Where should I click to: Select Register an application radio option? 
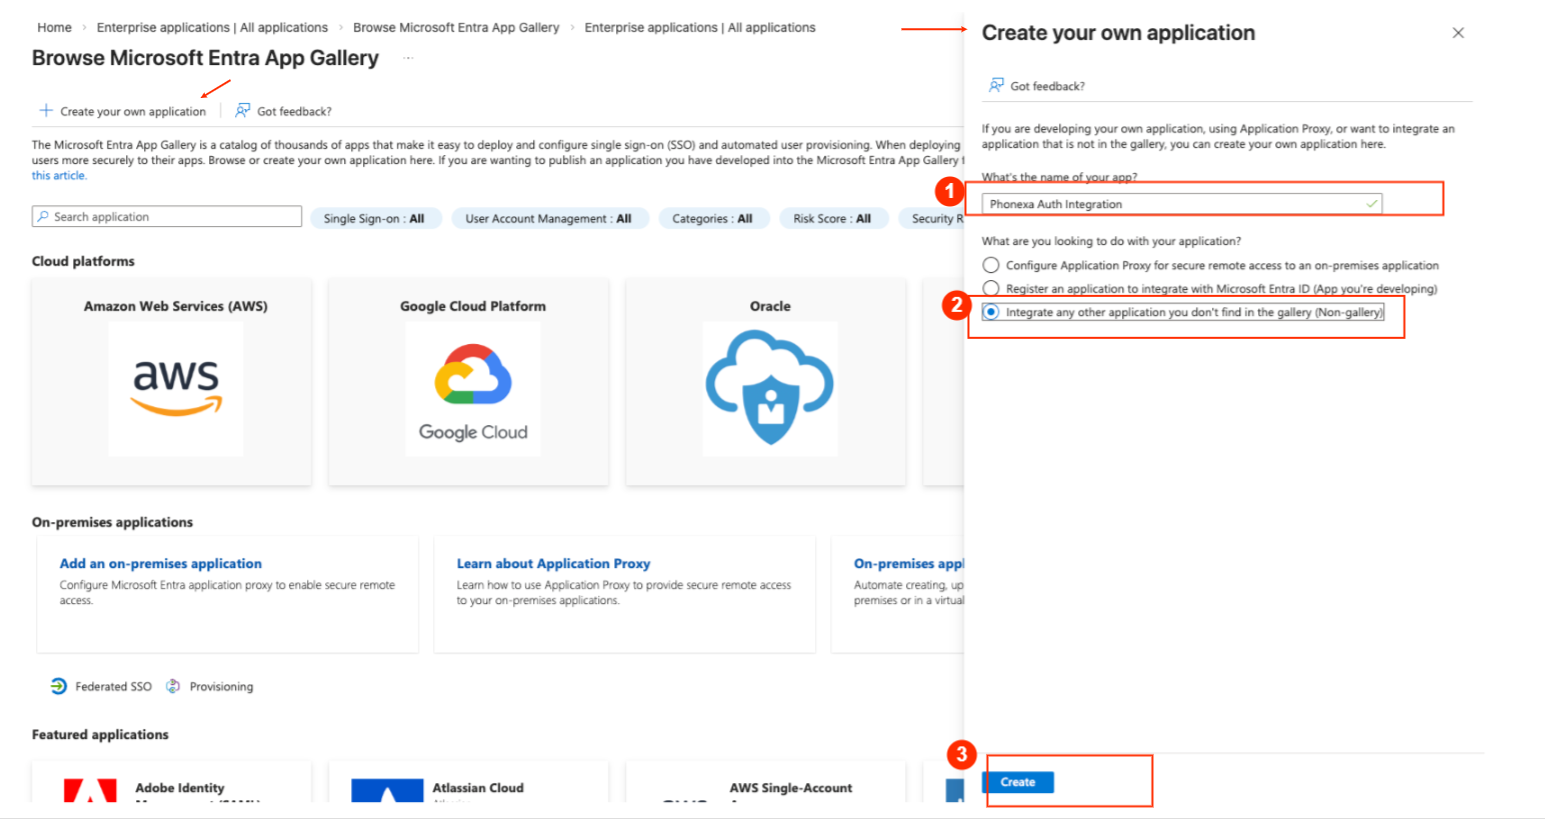991,289
